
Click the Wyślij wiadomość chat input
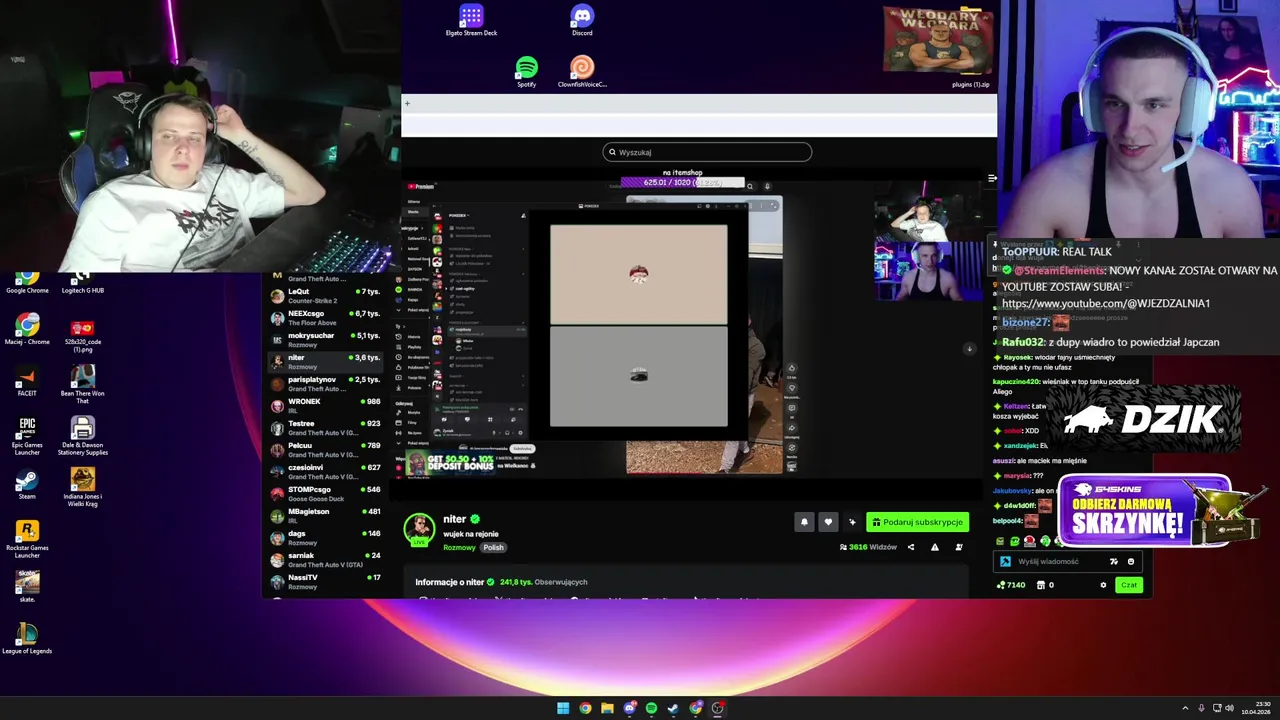coord(1067,561)
